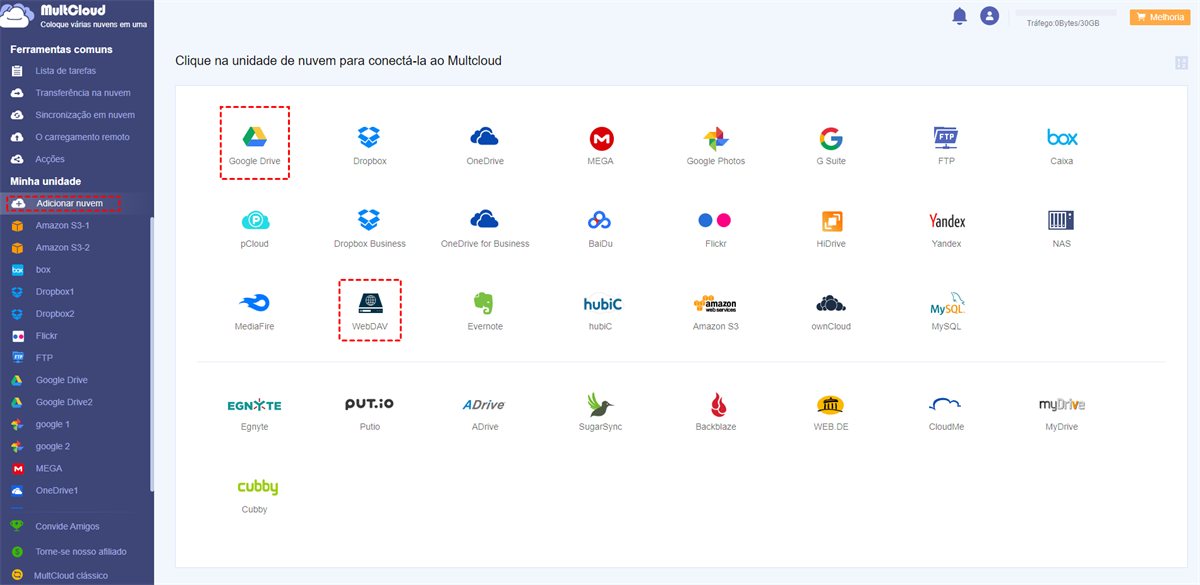Viewport: 1200px width, 585px height.
Task: Select the MySQL database icon
Action: click(x=946, y=305)
